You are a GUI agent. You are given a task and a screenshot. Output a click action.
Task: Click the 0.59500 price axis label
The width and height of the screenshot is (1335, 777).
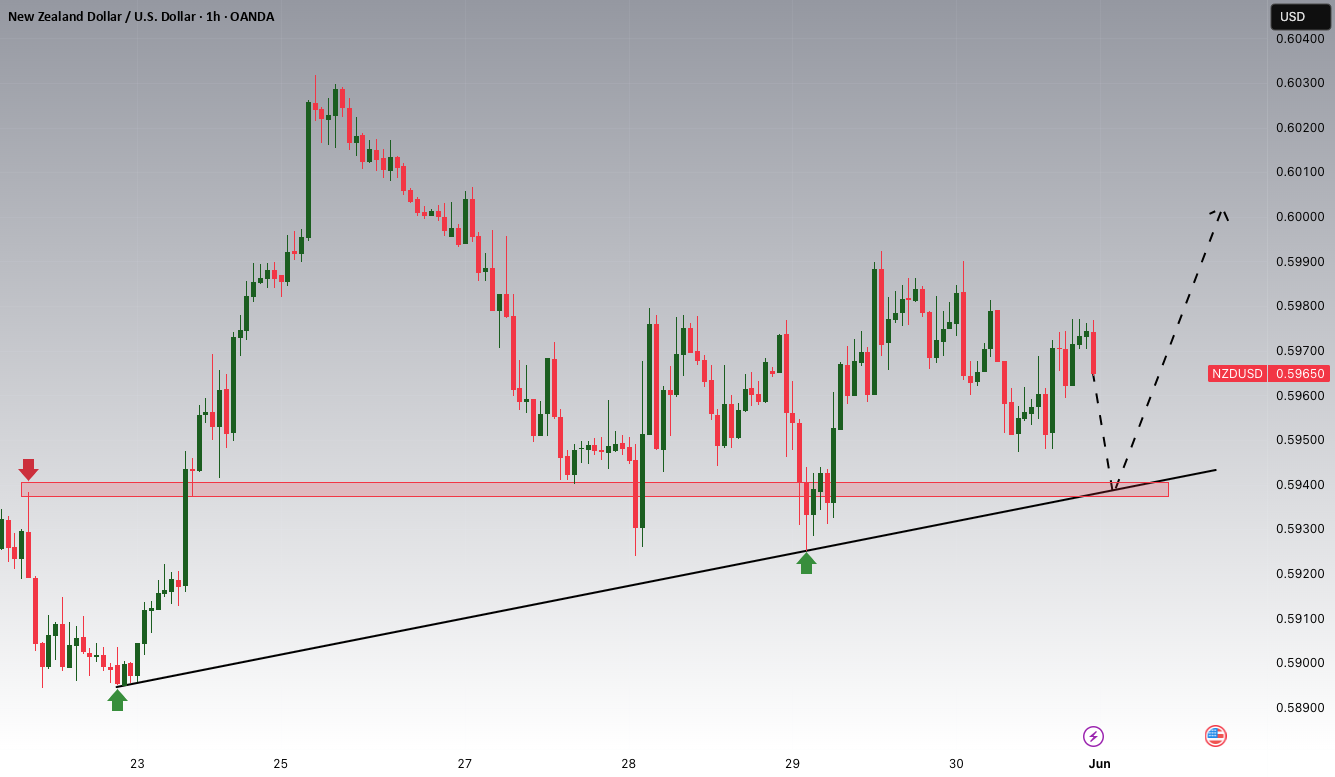1300,440
